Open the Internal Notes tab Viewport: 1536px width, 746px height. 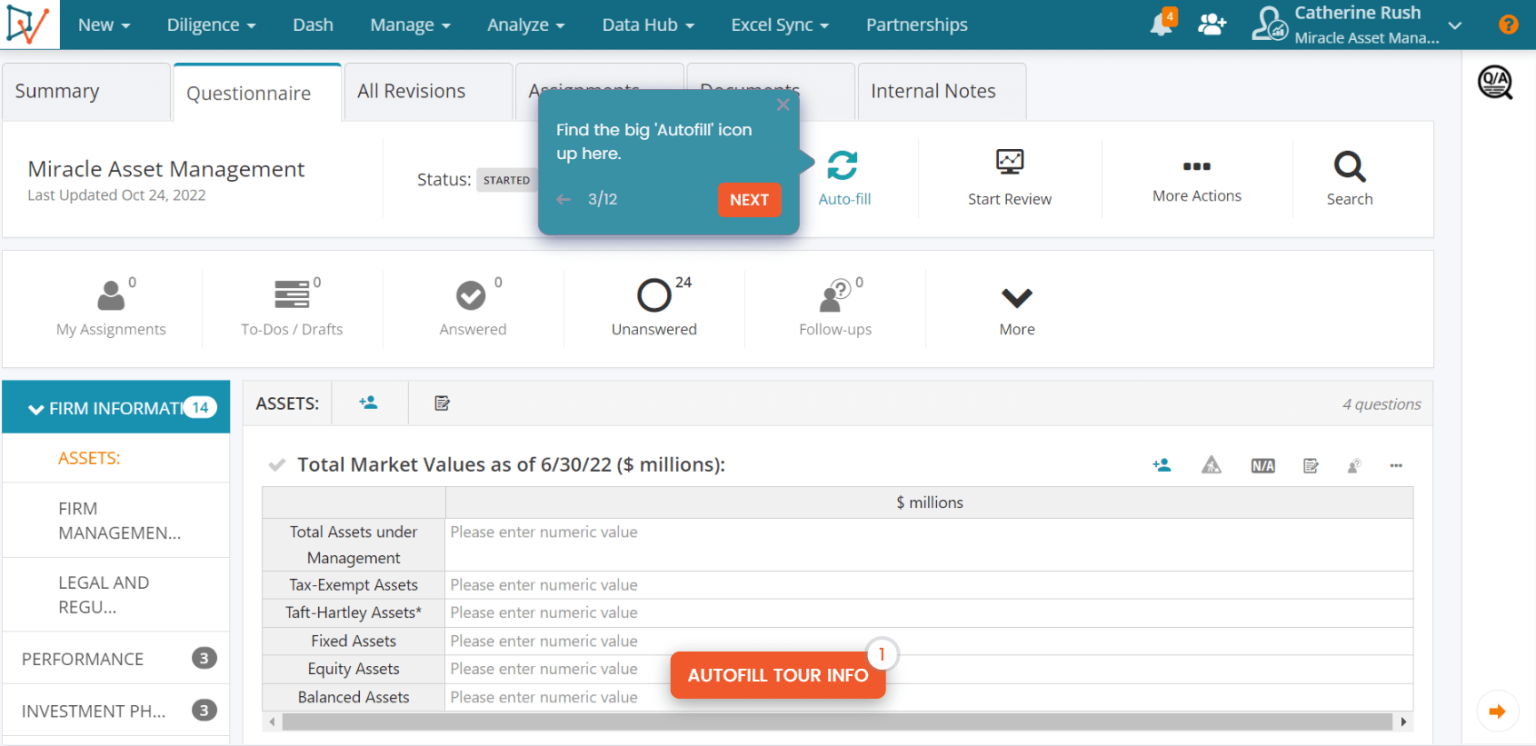coord(932,91)
